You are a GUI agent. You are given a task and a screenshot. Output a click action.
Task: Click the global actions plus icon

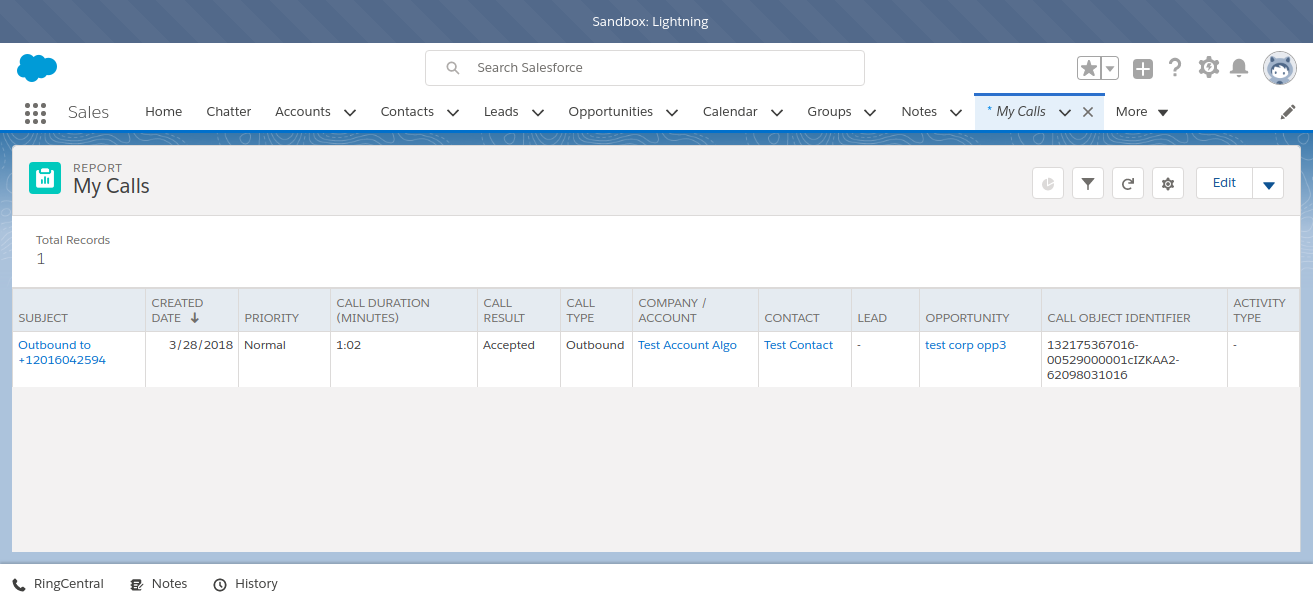(1142, 68)
